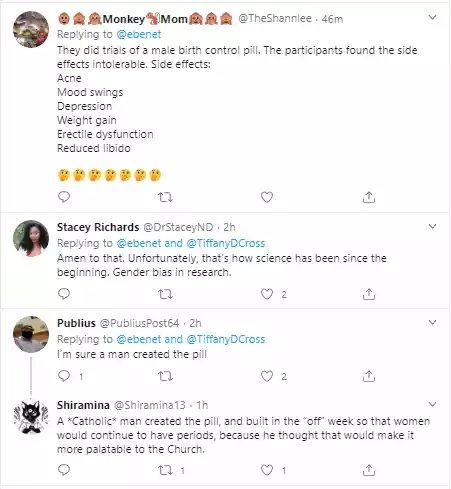
Task: Open dropdown chevron on Publius' tweet
Action: [432, 322]
